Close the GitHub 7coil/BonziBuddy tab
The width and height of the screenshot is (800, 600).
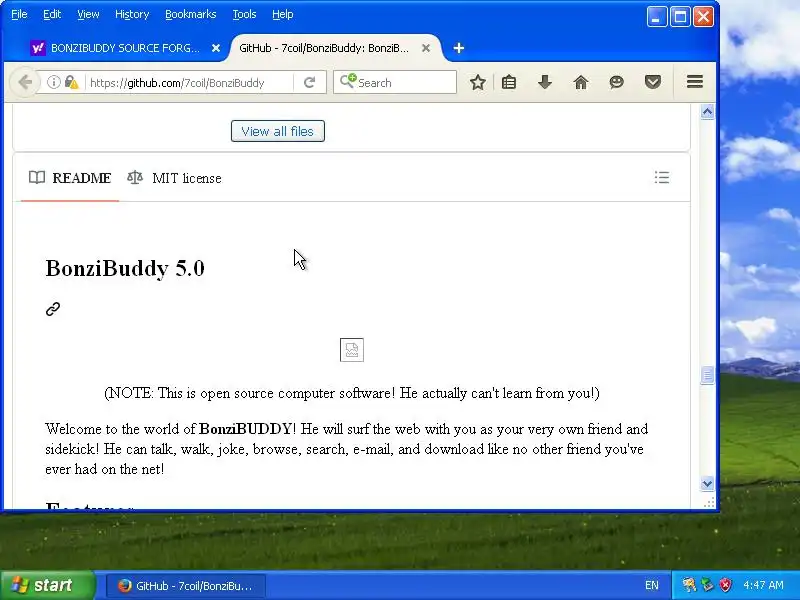pos(426,48)
